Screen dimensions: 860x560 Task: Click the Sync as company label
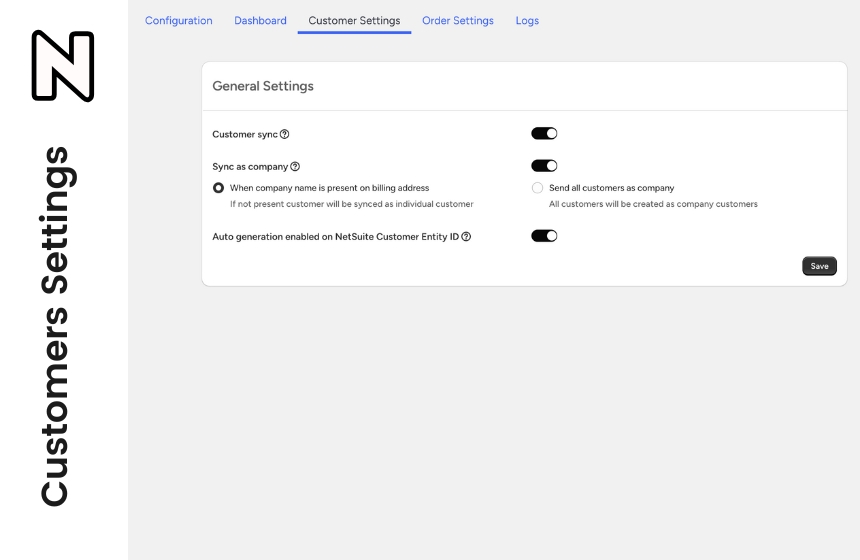click(250, 167)
